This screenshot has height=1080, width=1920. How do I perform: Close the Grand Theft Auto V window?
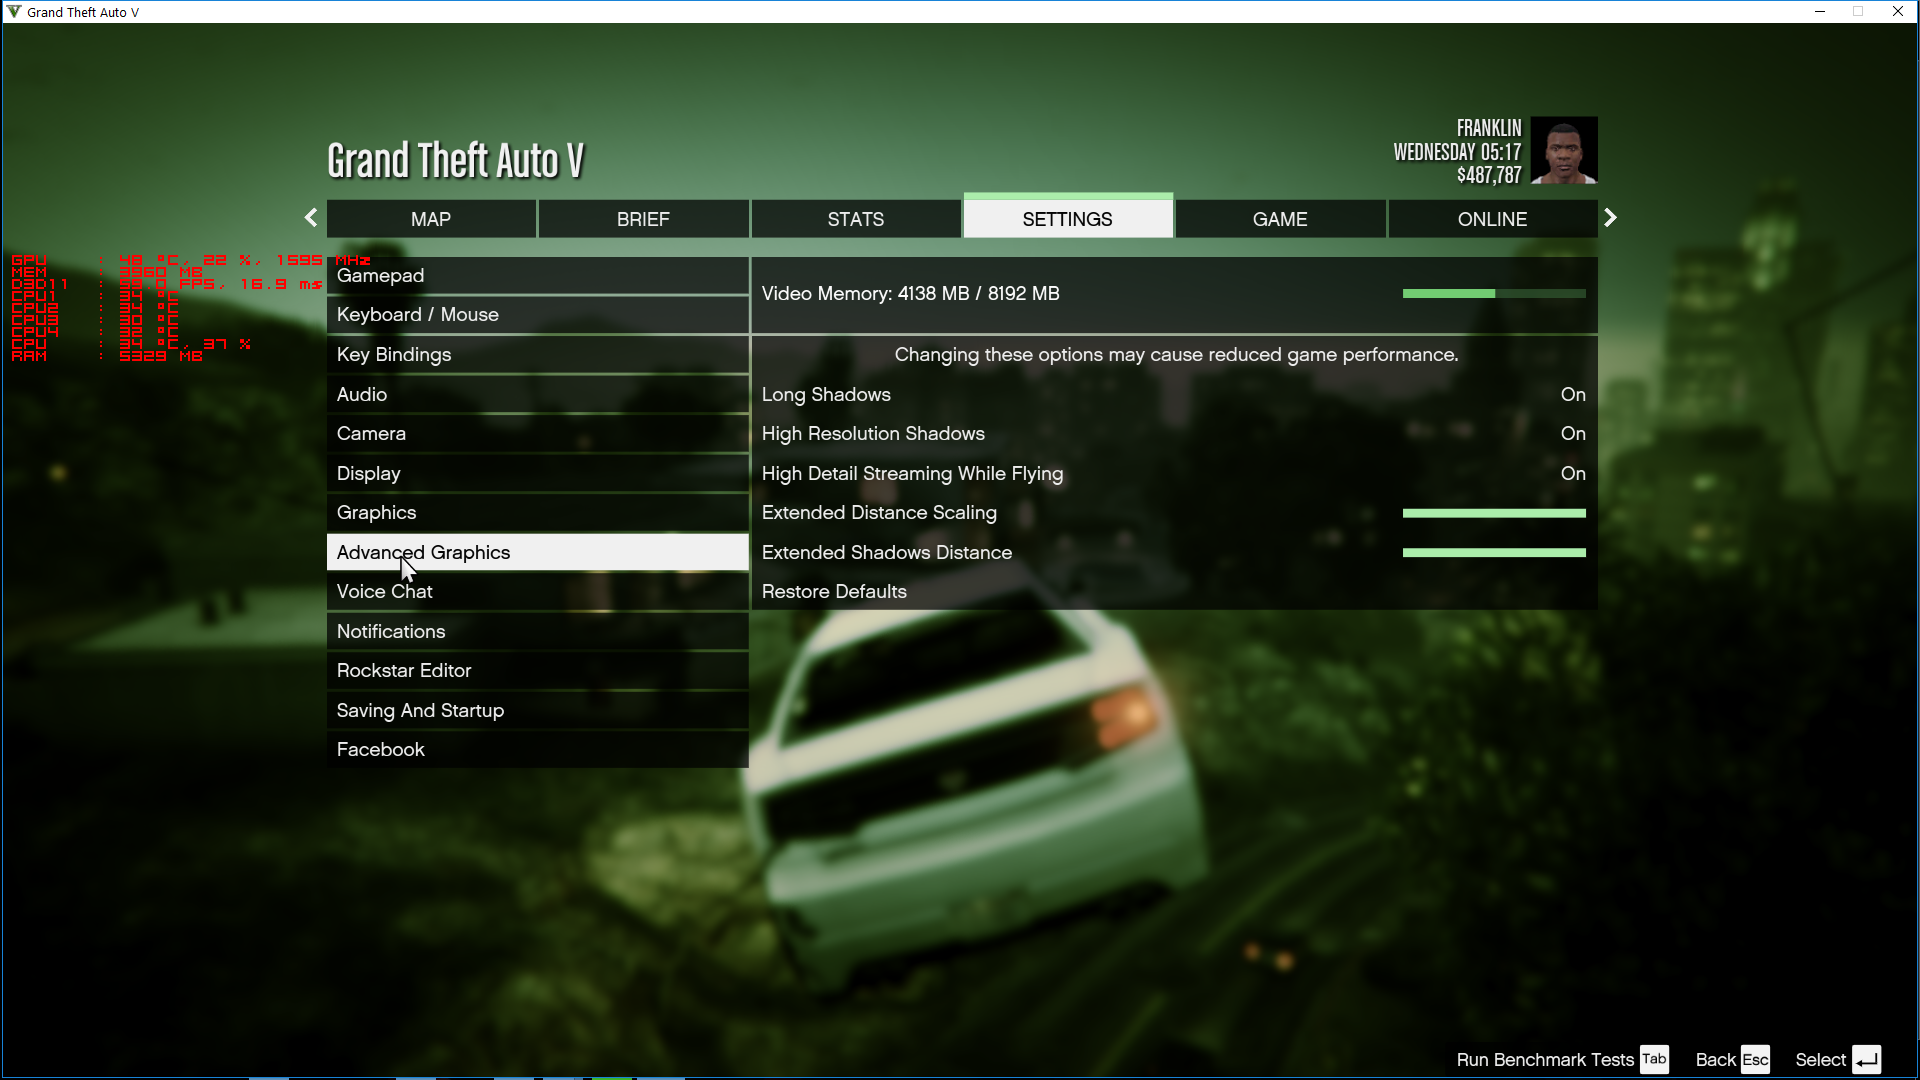(1897, 12)
